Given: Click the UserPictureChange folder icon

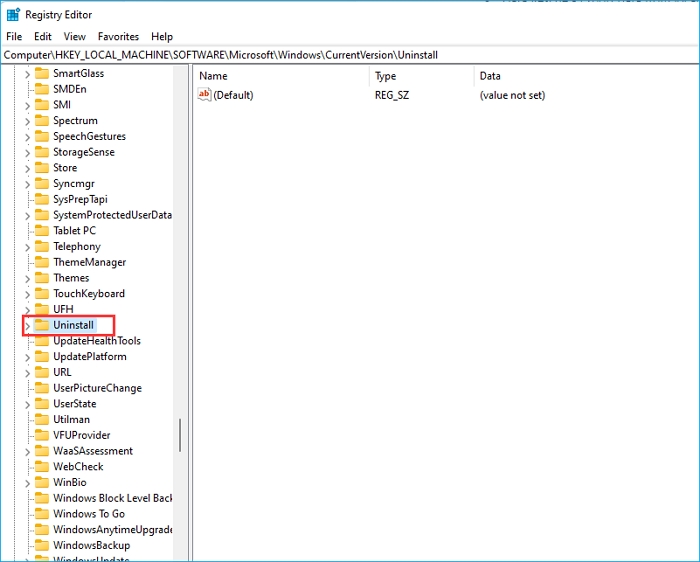Looking at the screenshot, I should coord(42,387).
